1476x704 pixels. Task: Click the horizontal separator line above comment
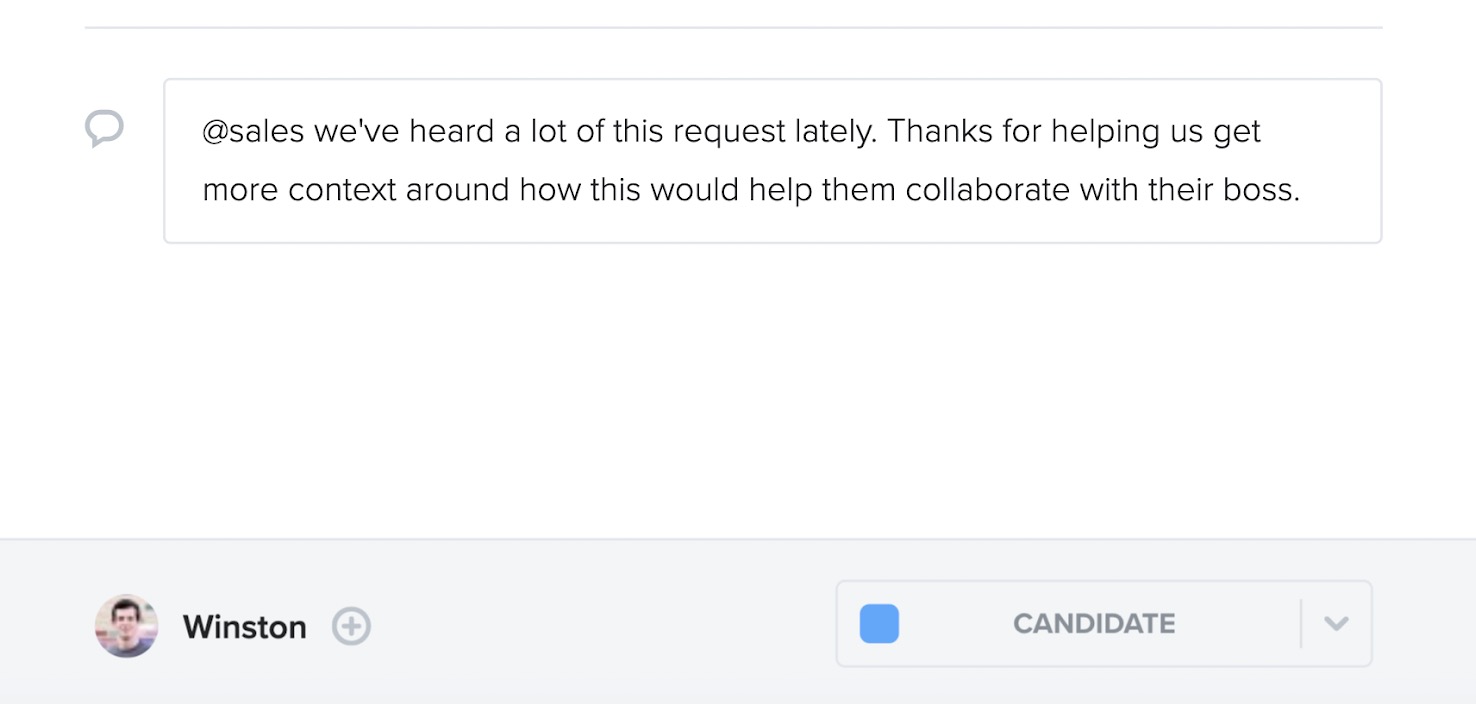point(734,27)
